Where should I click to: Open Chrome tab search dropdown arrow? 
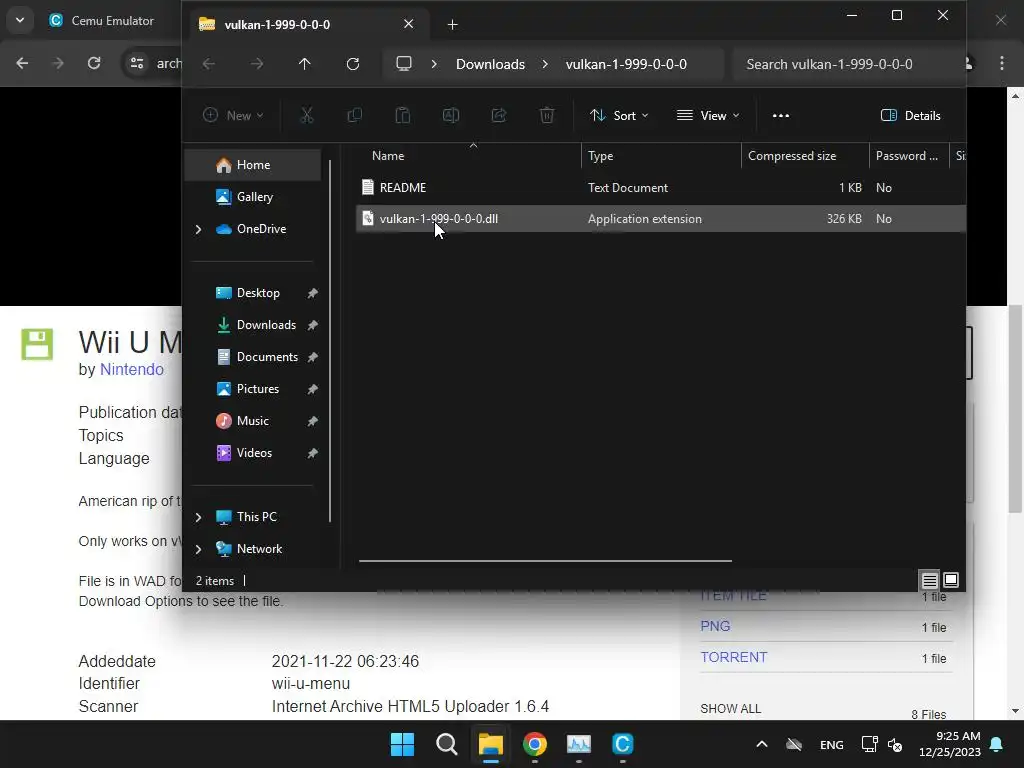[x=20, y=20]
